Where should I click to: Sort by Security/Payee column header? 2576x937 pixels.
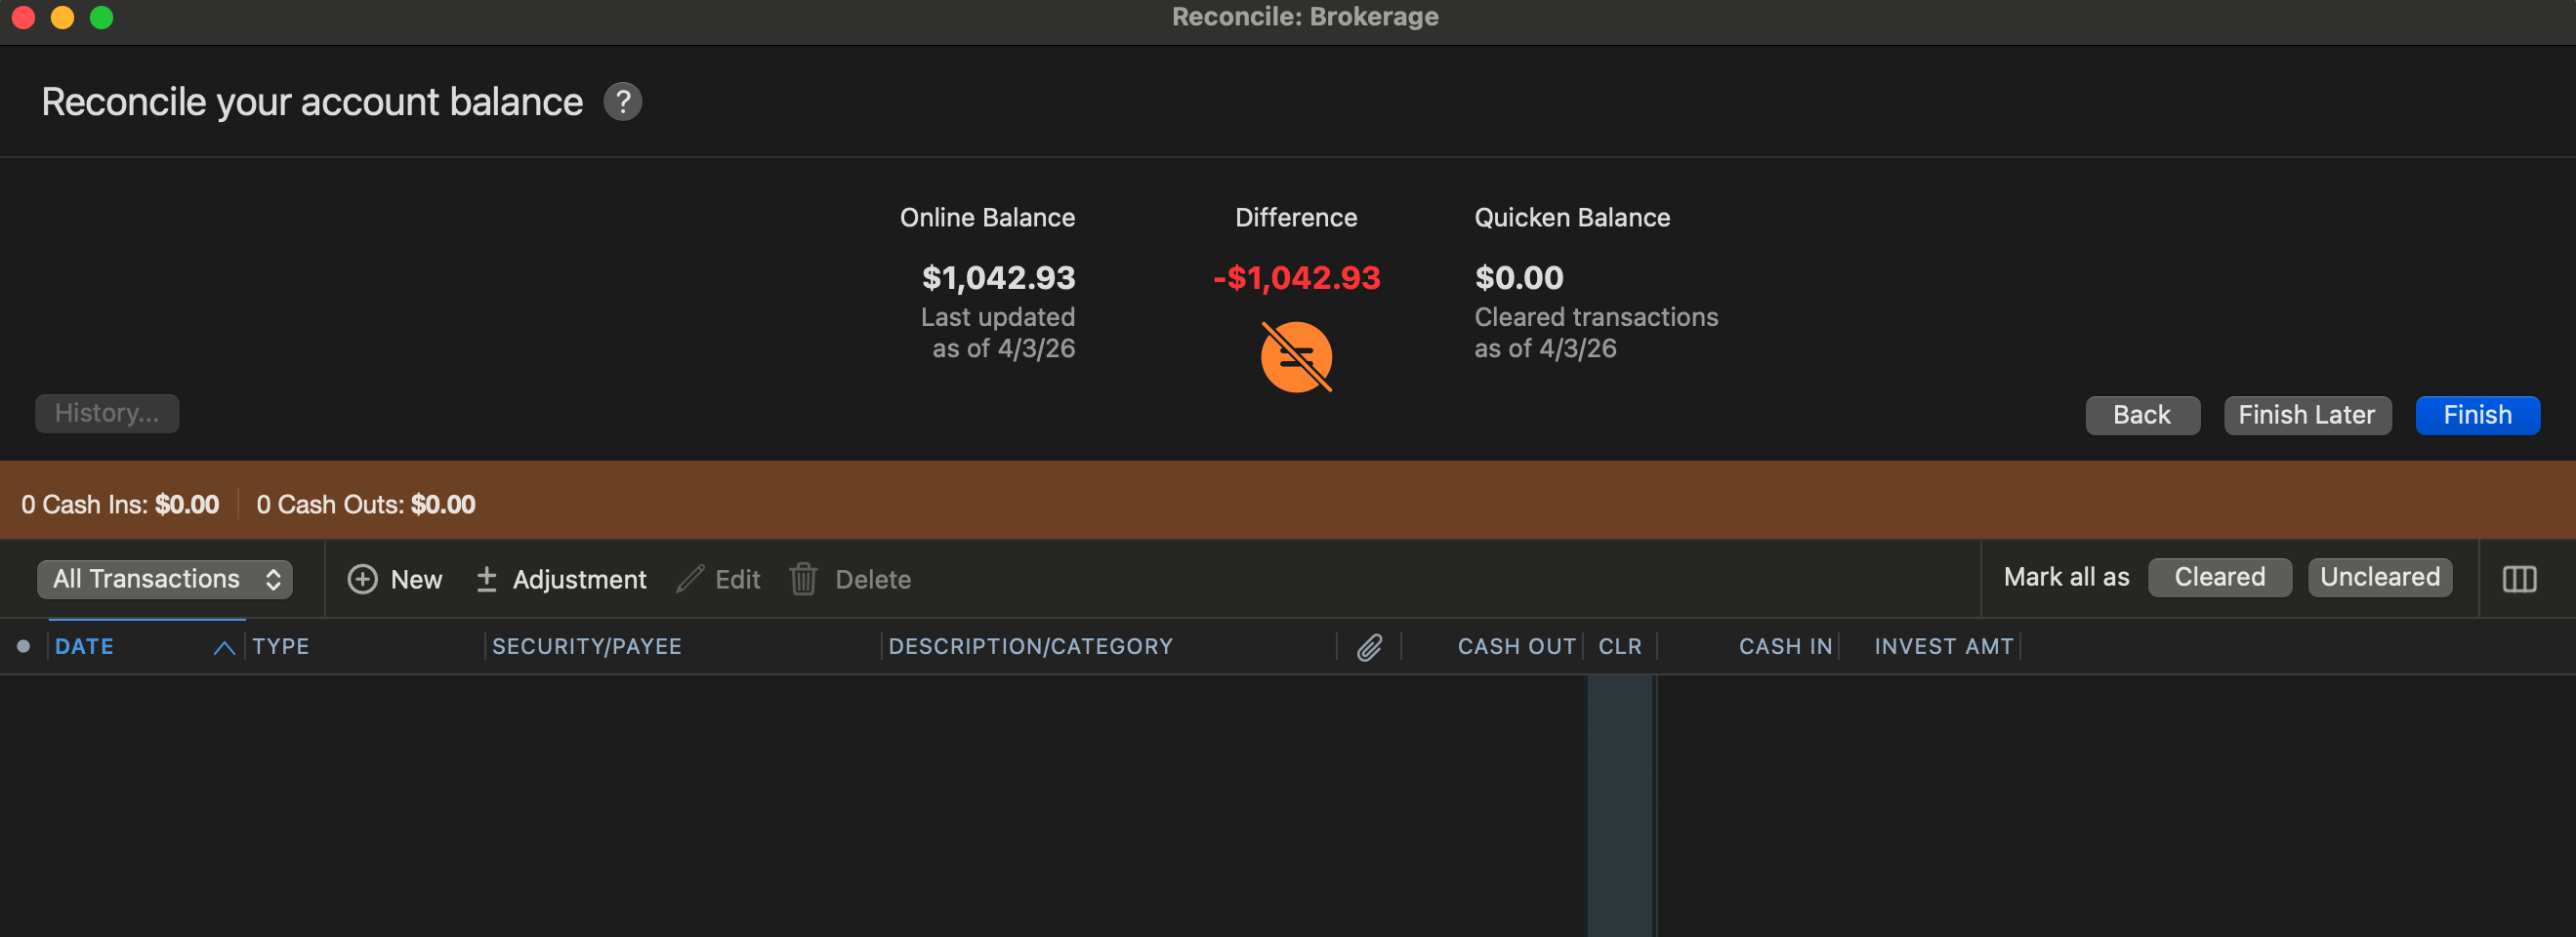[x=586, y=646]
